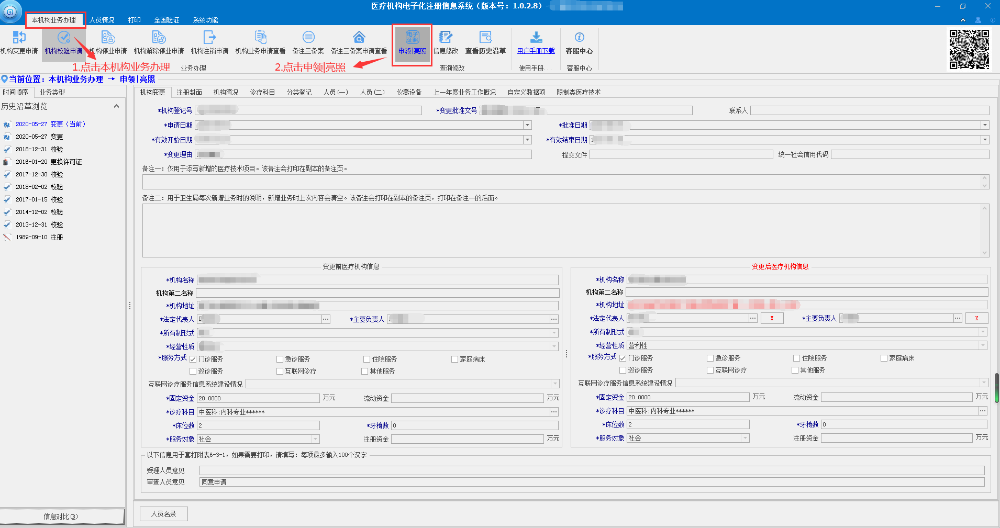The image size is (1000, 528).
Task: Click the 查看历史沿革 icon
Action: (x=487, y=42)
